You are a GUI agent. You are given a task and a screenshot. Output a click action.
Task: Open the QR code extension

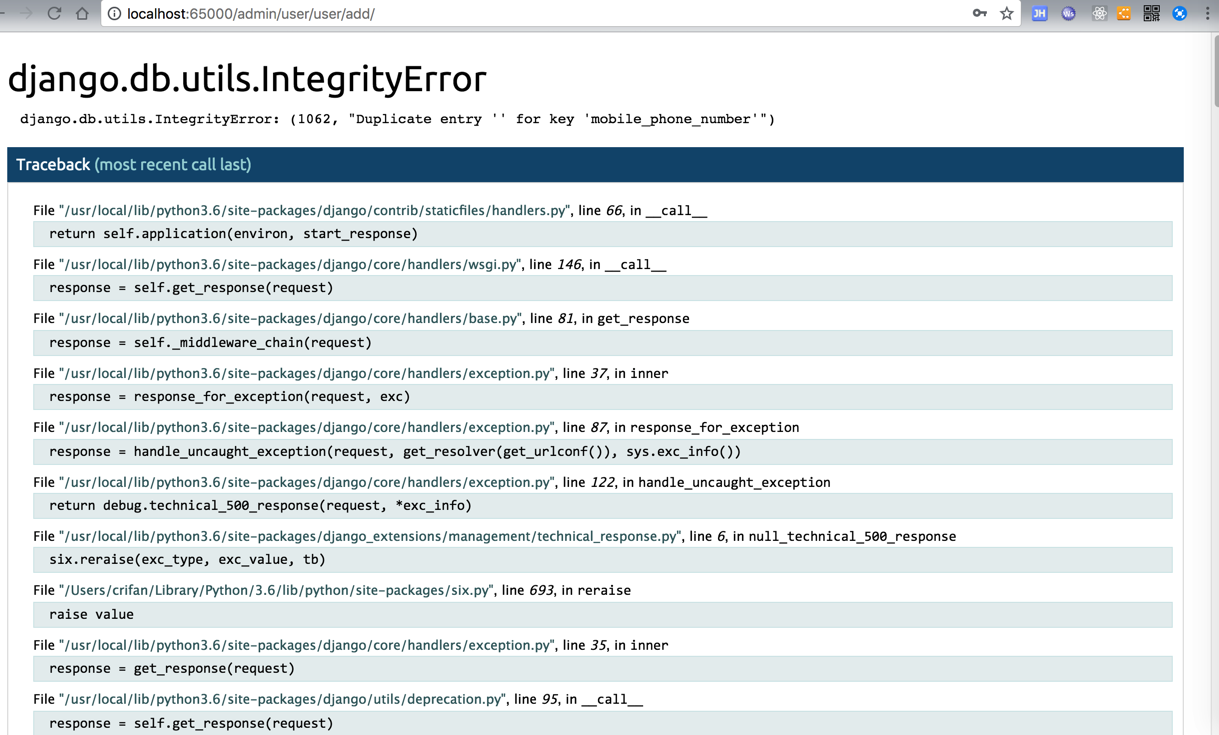(x=1152, y=13)
